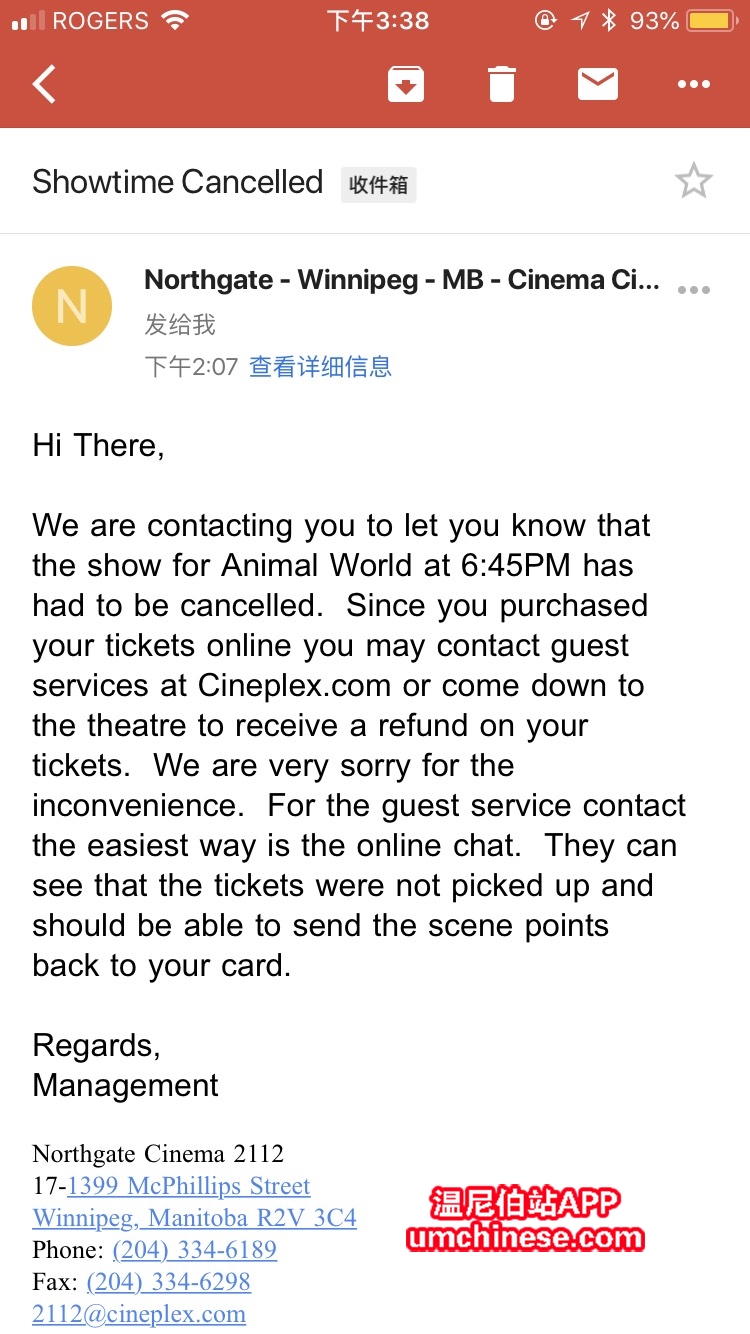
Task: Tap the 发给我 recipient line
Action: pos(180,325)
